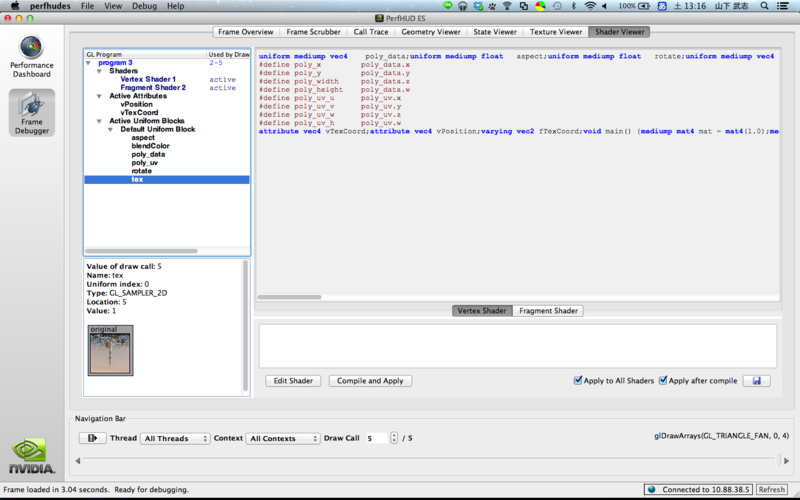Click the Time Machine clock icon
The height and width of the screenshot is (500, 800).
(x=557, y=6)
